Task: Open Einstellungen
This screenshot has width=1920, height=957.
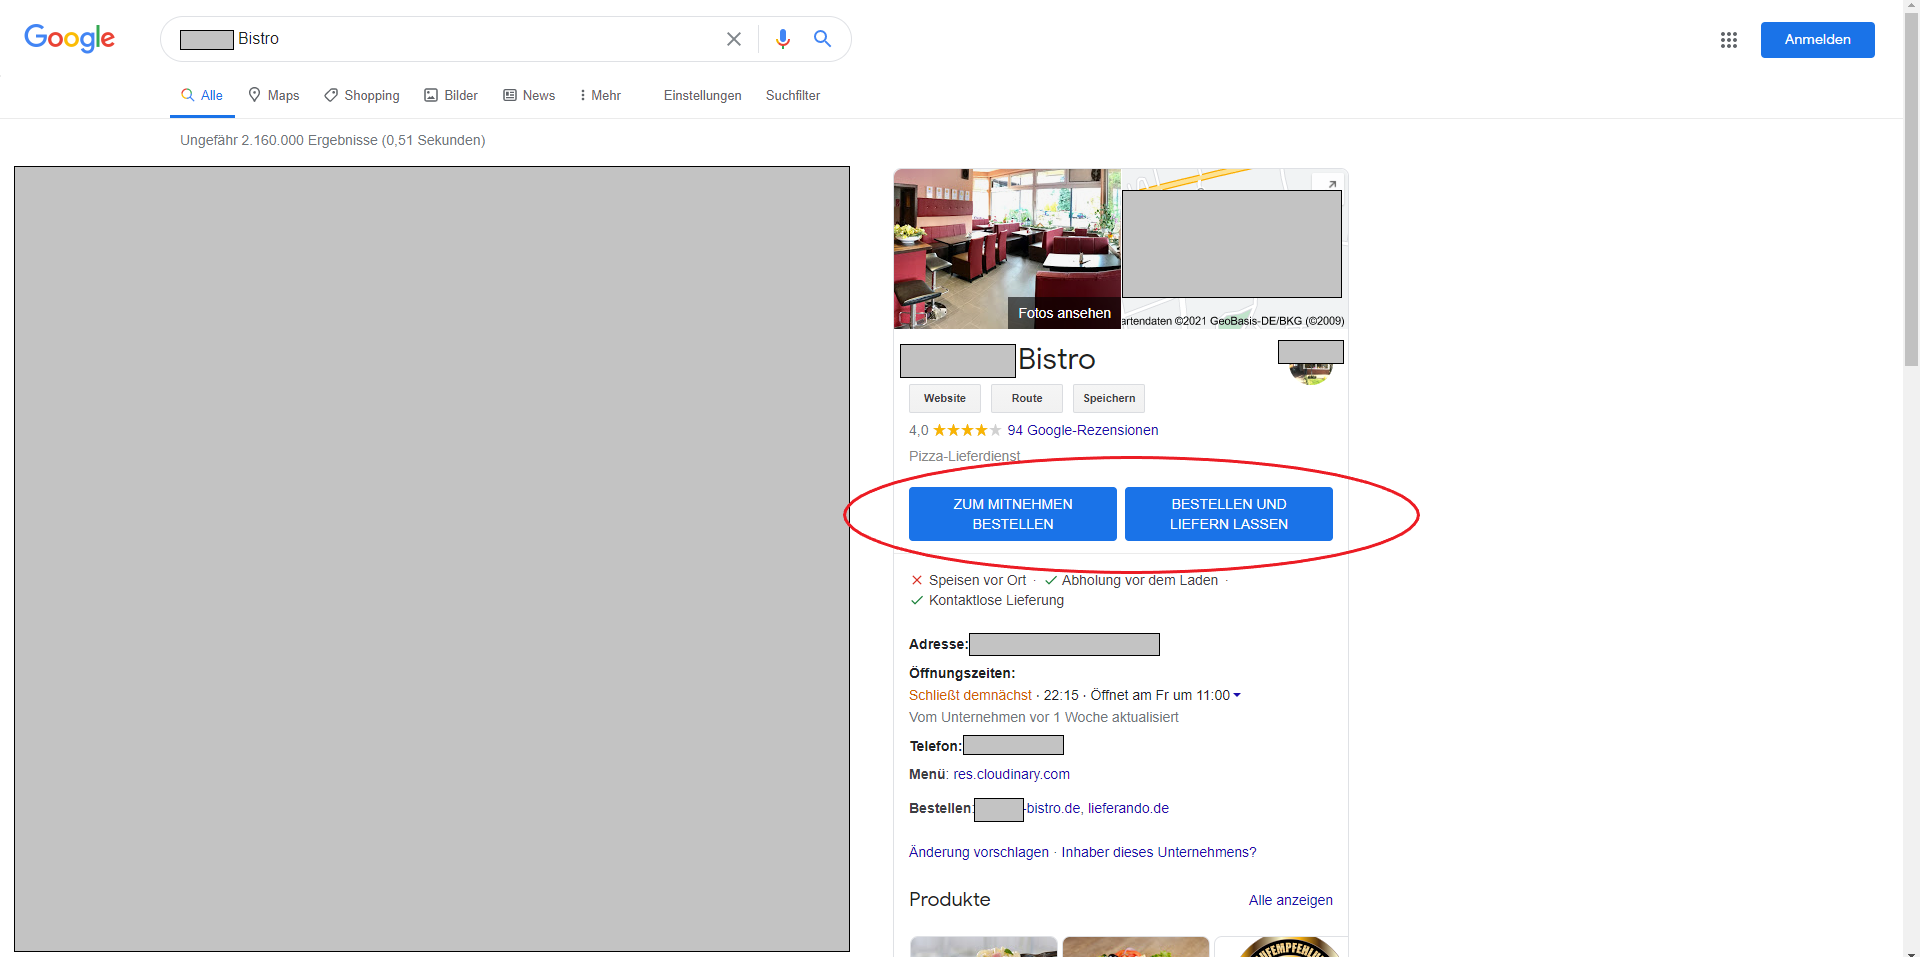Action: tap(703, 96)
